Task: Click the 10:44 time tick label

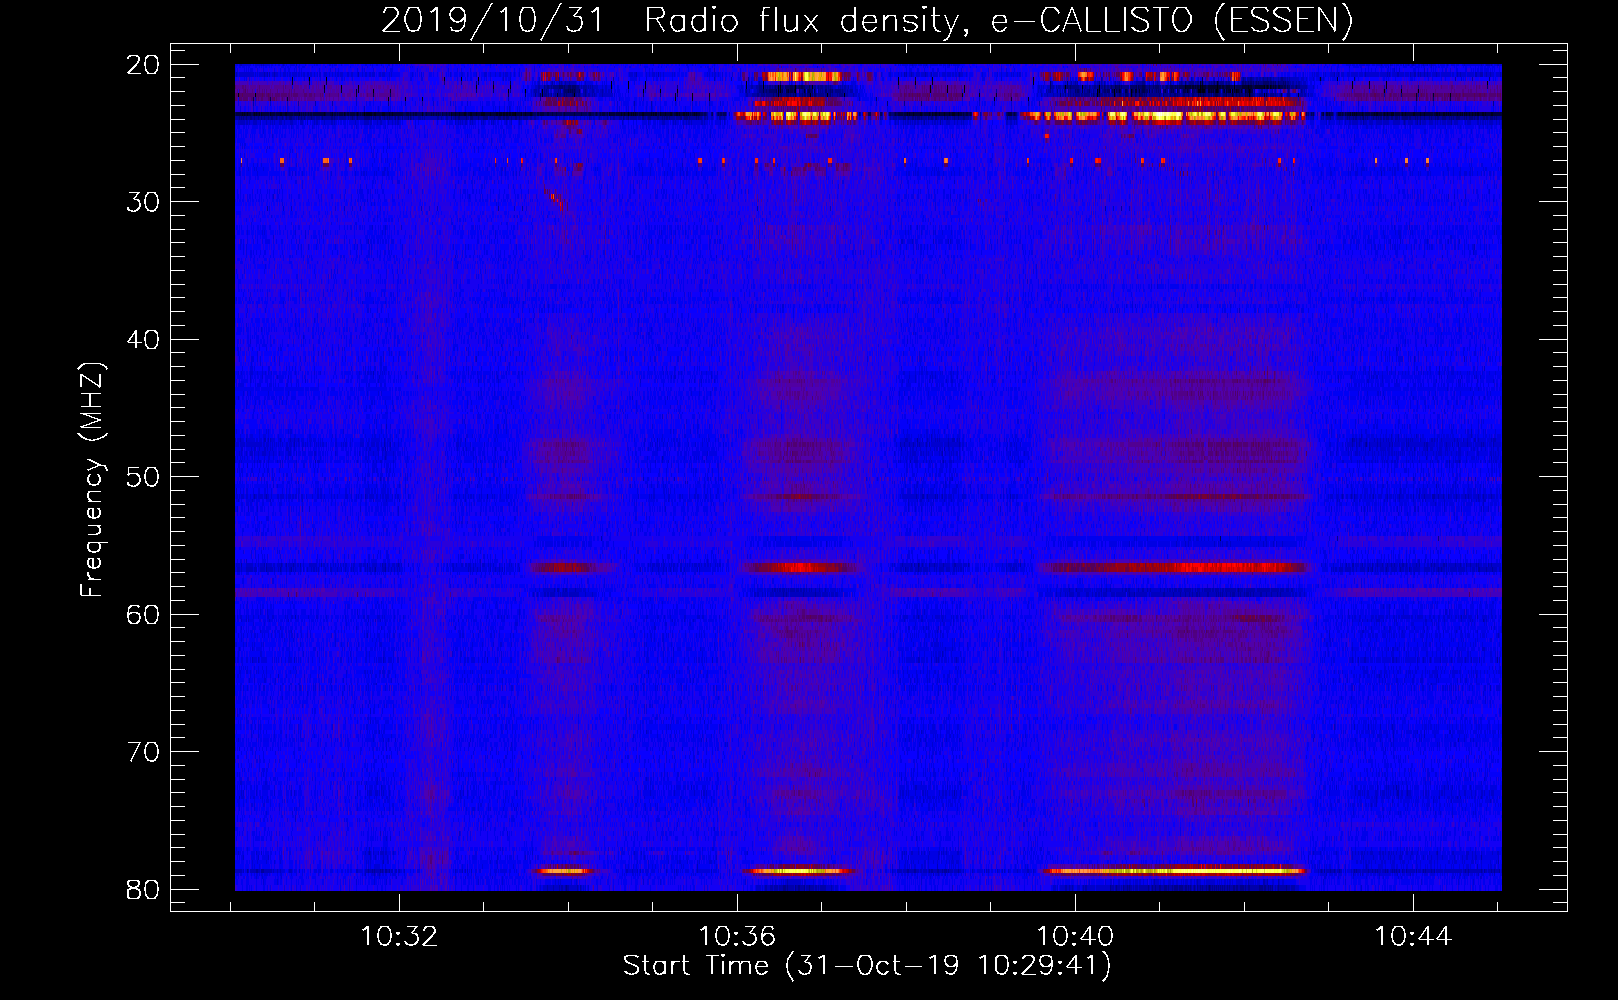Action: [1413, 937]
